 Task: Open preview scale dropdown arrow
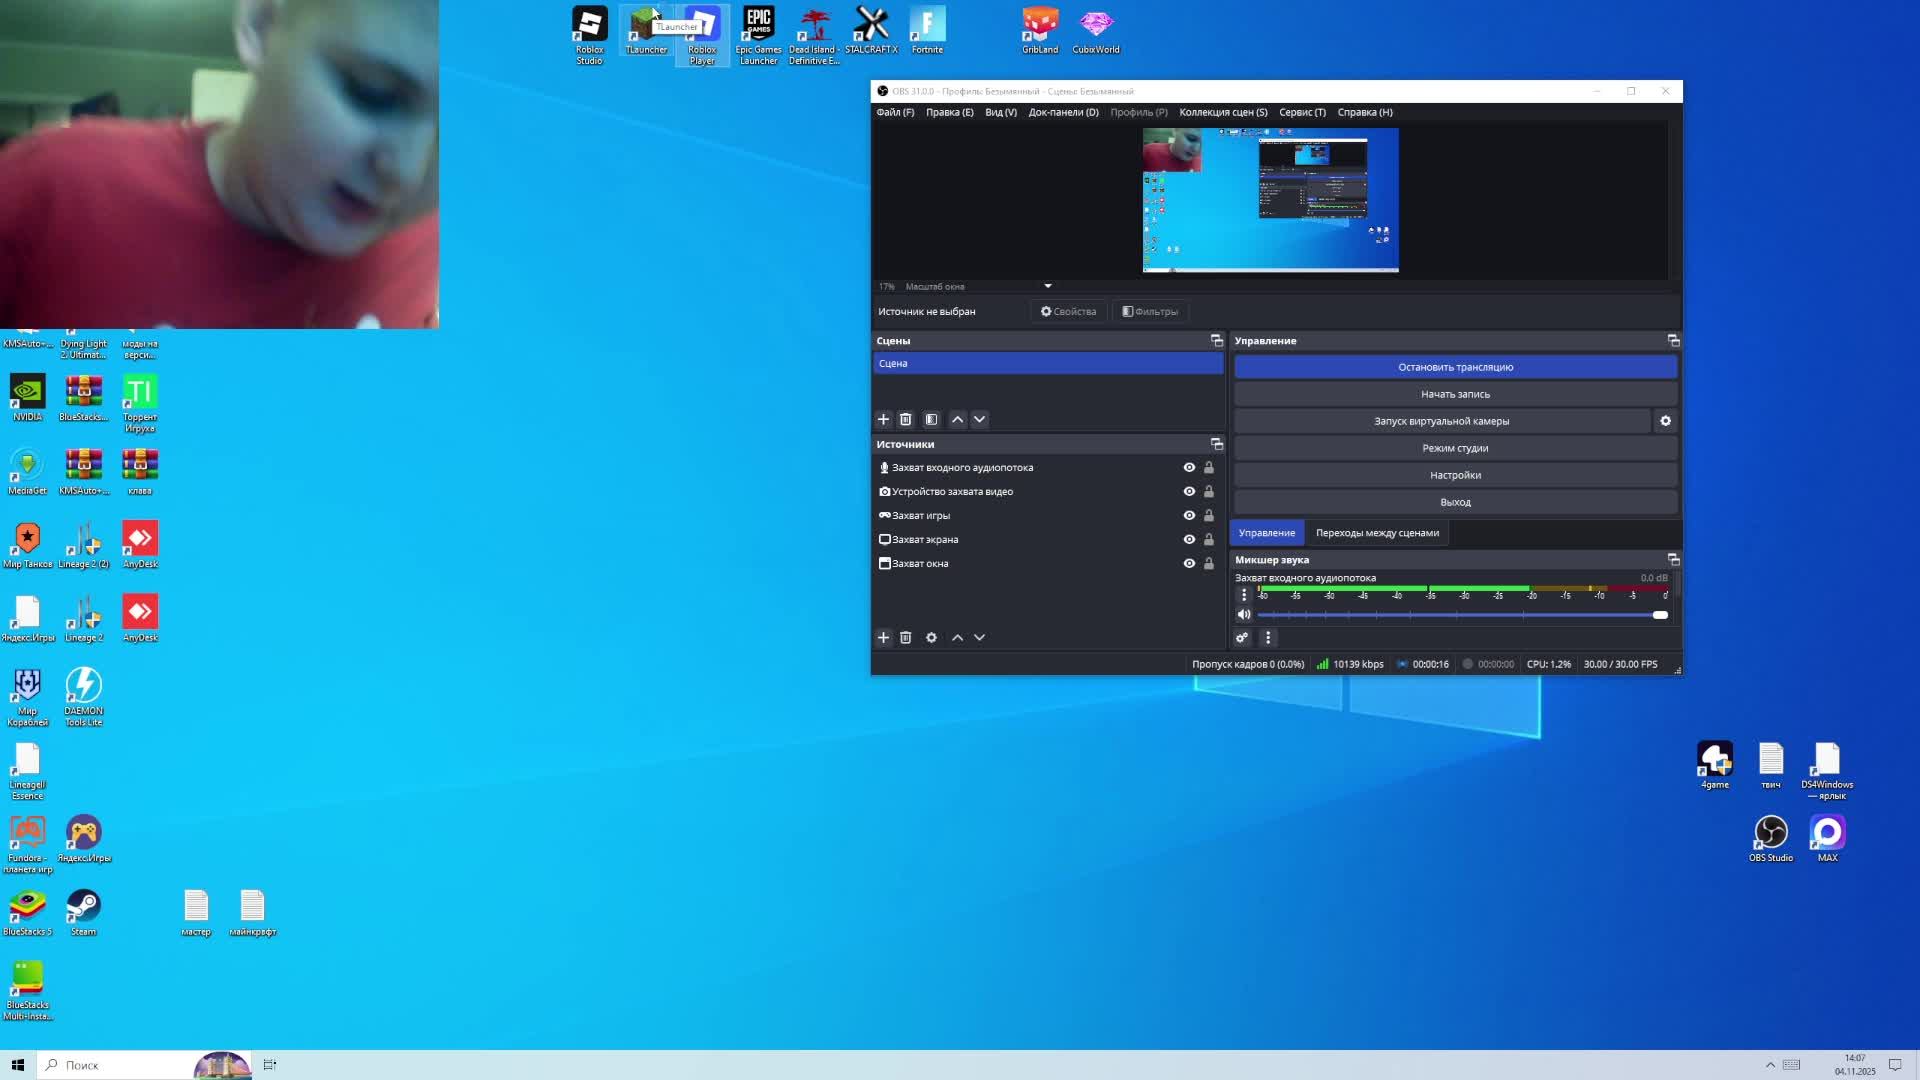click(1048, 287)
